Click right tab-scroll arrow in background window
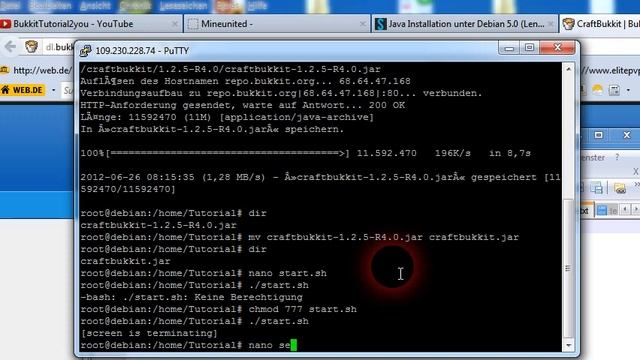The image size is (640, 360). click(x=635, y=210)
